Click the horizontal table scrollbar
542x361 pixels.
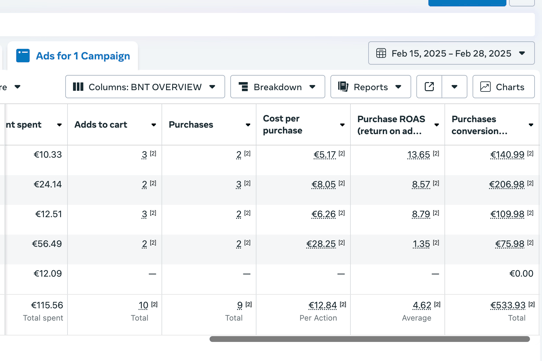370,339
